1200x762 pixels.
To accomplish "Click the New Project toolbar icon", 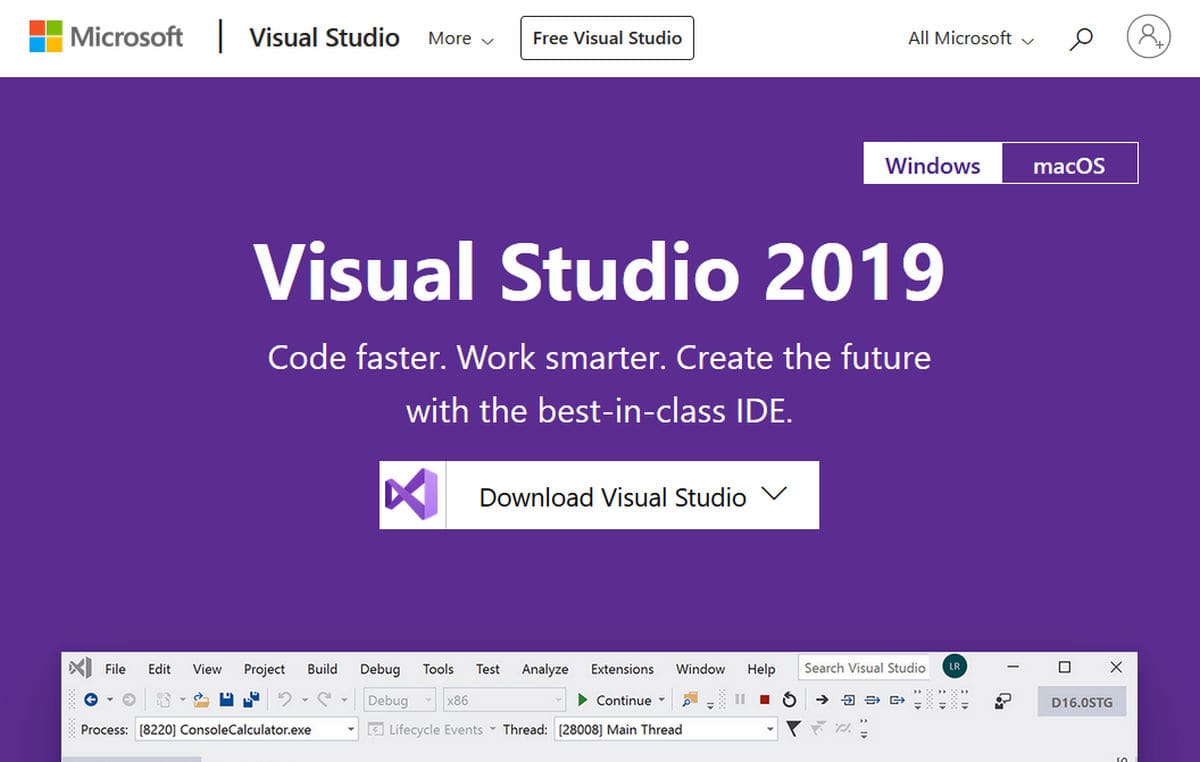I will tap(165, 700).
